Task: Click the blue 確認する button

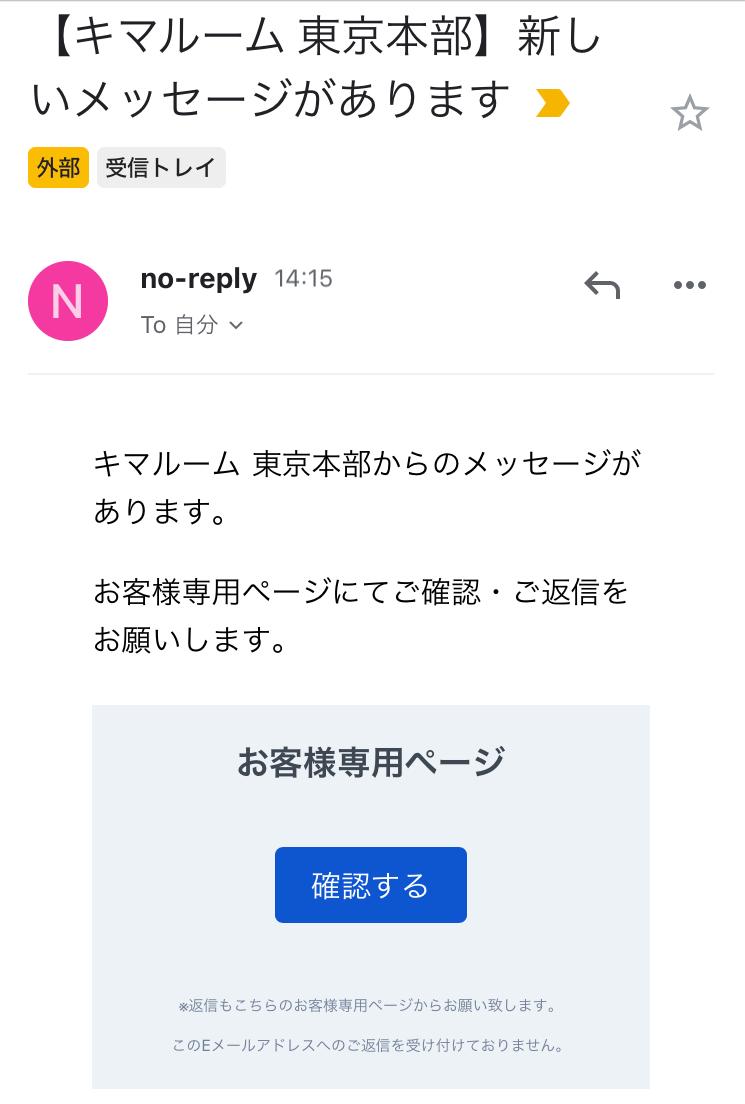Action: pyautogui.click(x=370, y=885)
